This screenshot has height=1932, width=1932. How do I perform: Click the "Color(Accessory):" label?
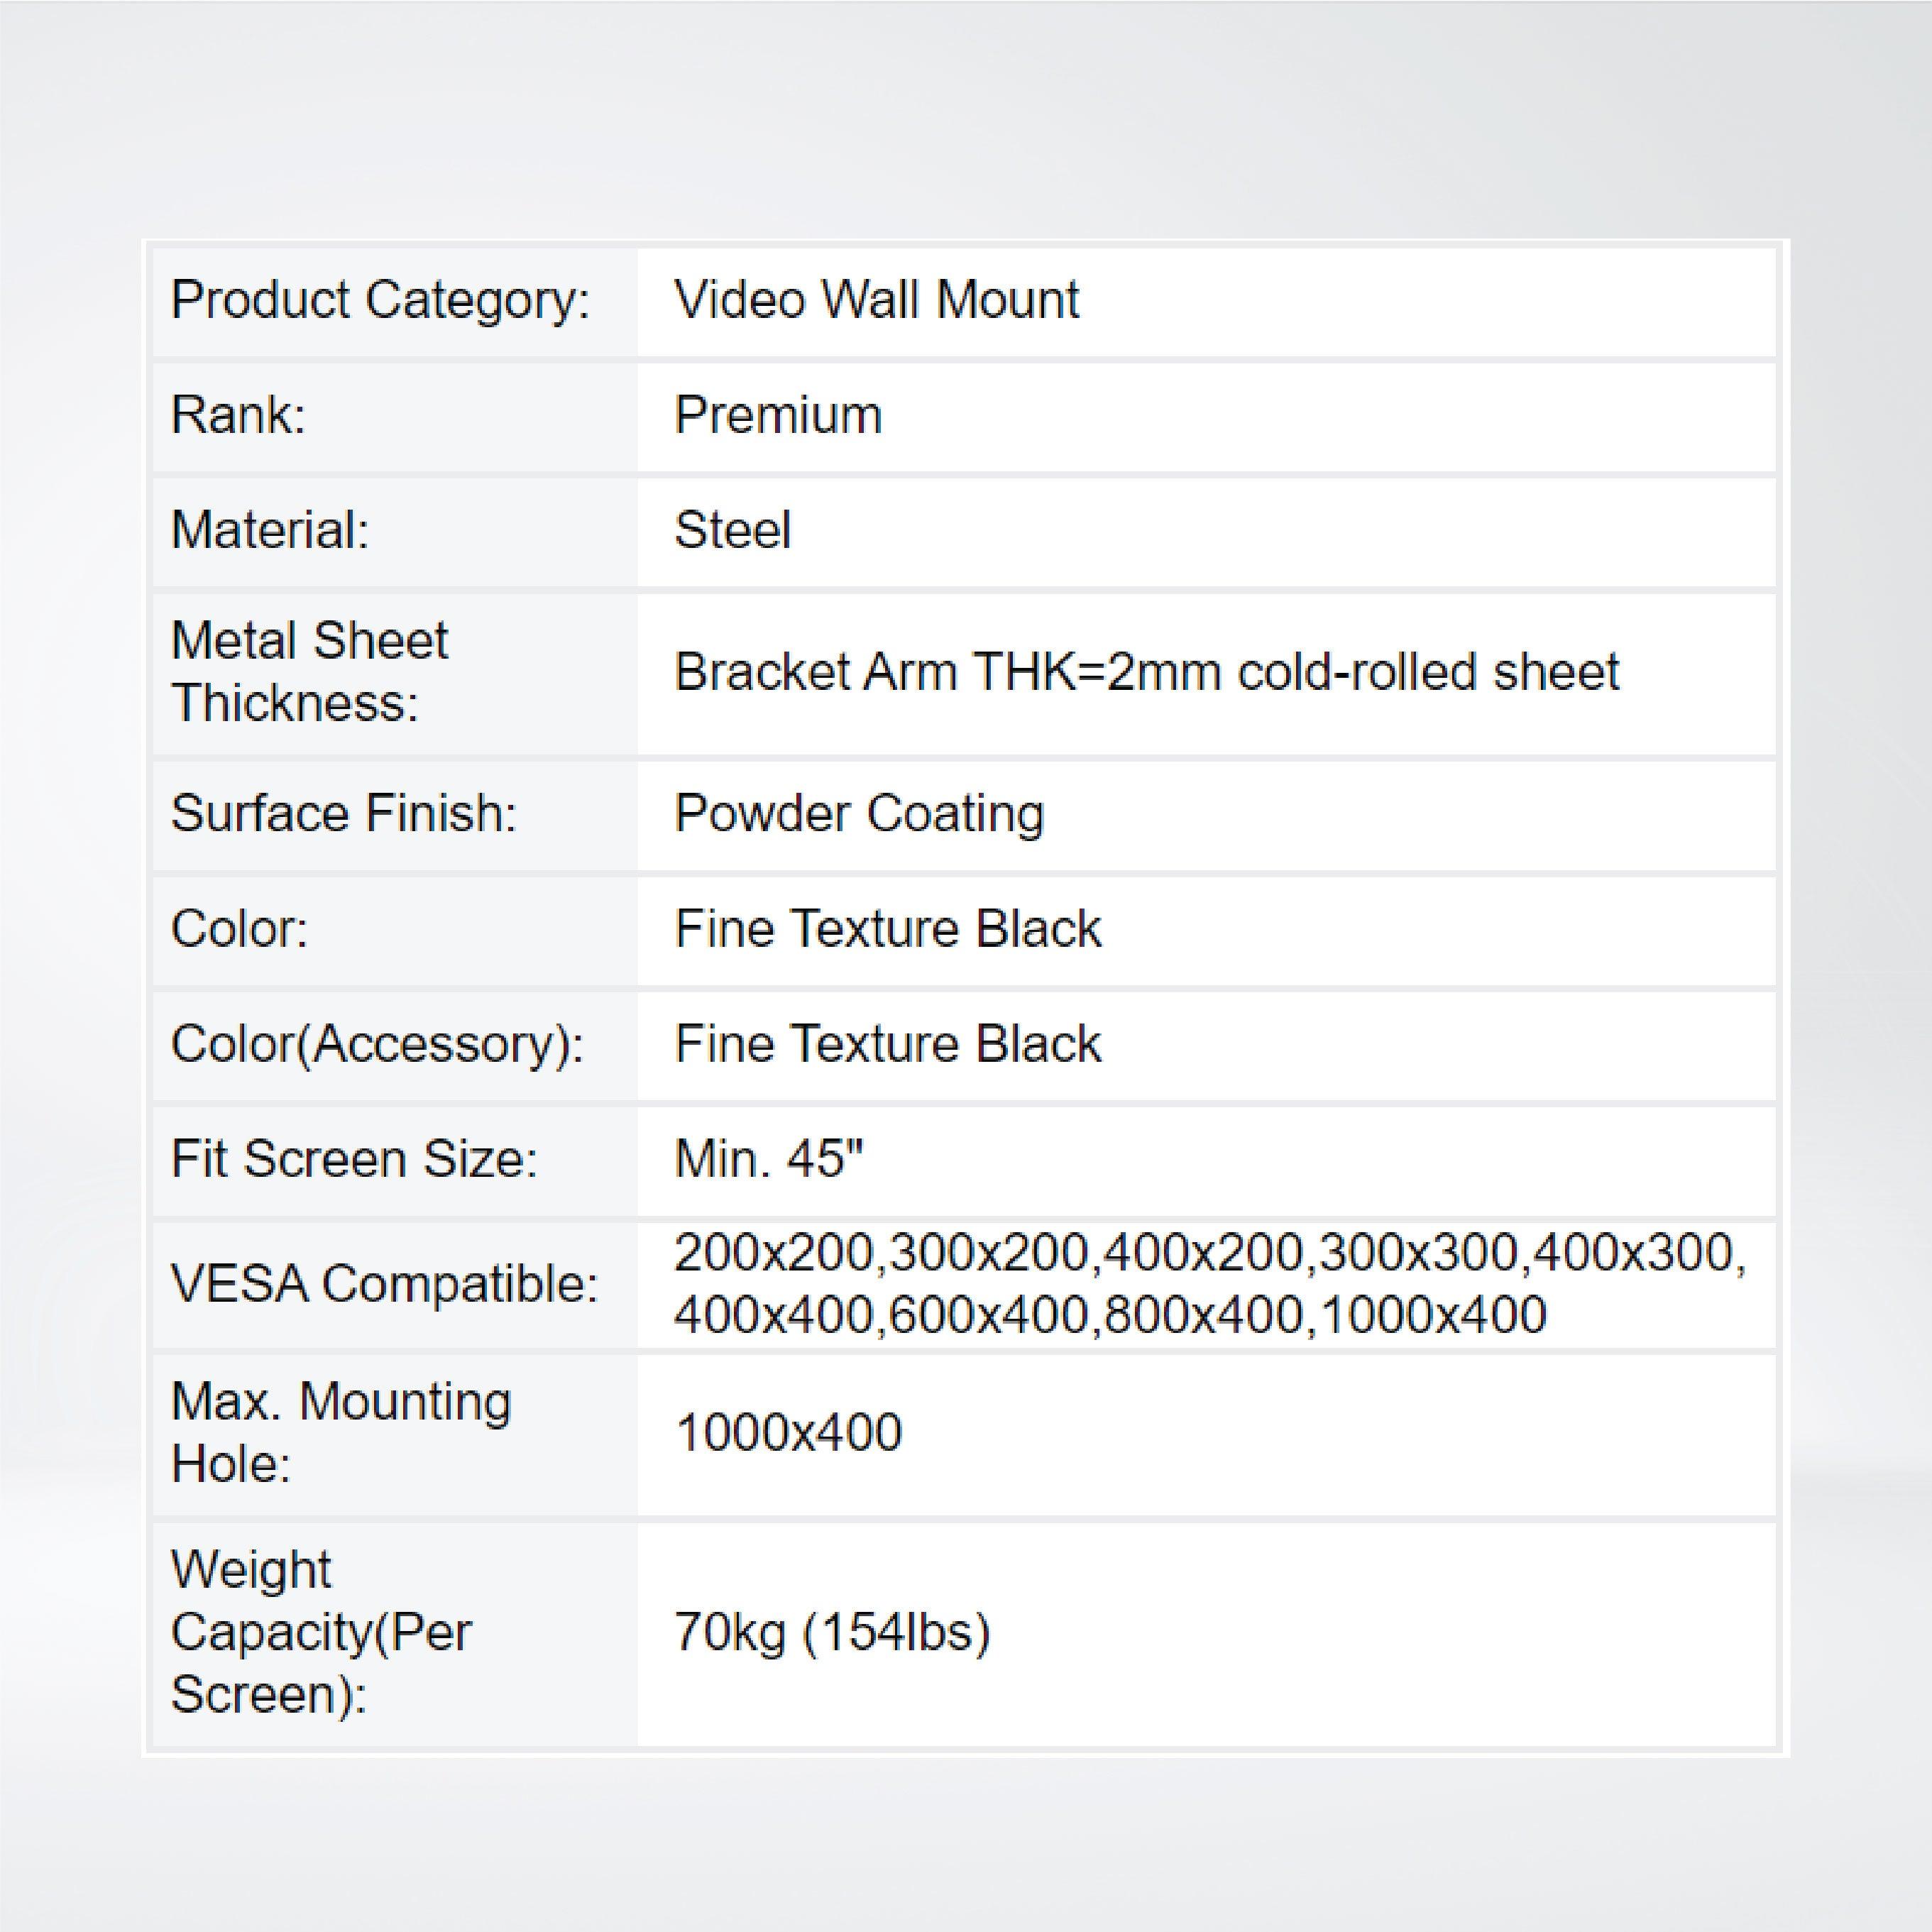(377, 1044)
